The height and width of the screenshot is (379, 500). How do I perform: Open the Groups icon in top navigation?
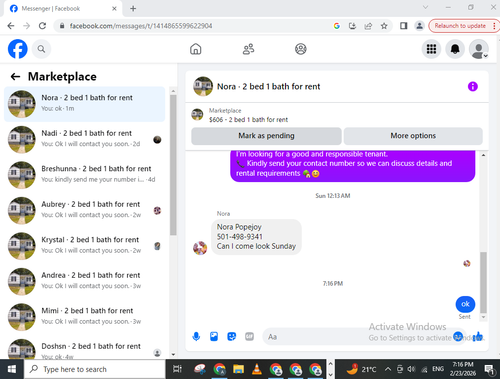click(x=301, y=49)
